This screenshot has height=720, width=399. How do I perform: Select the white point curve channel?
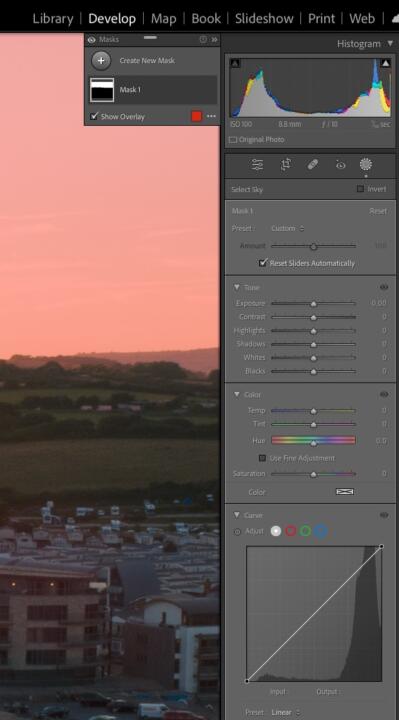(x=276, y=531)
